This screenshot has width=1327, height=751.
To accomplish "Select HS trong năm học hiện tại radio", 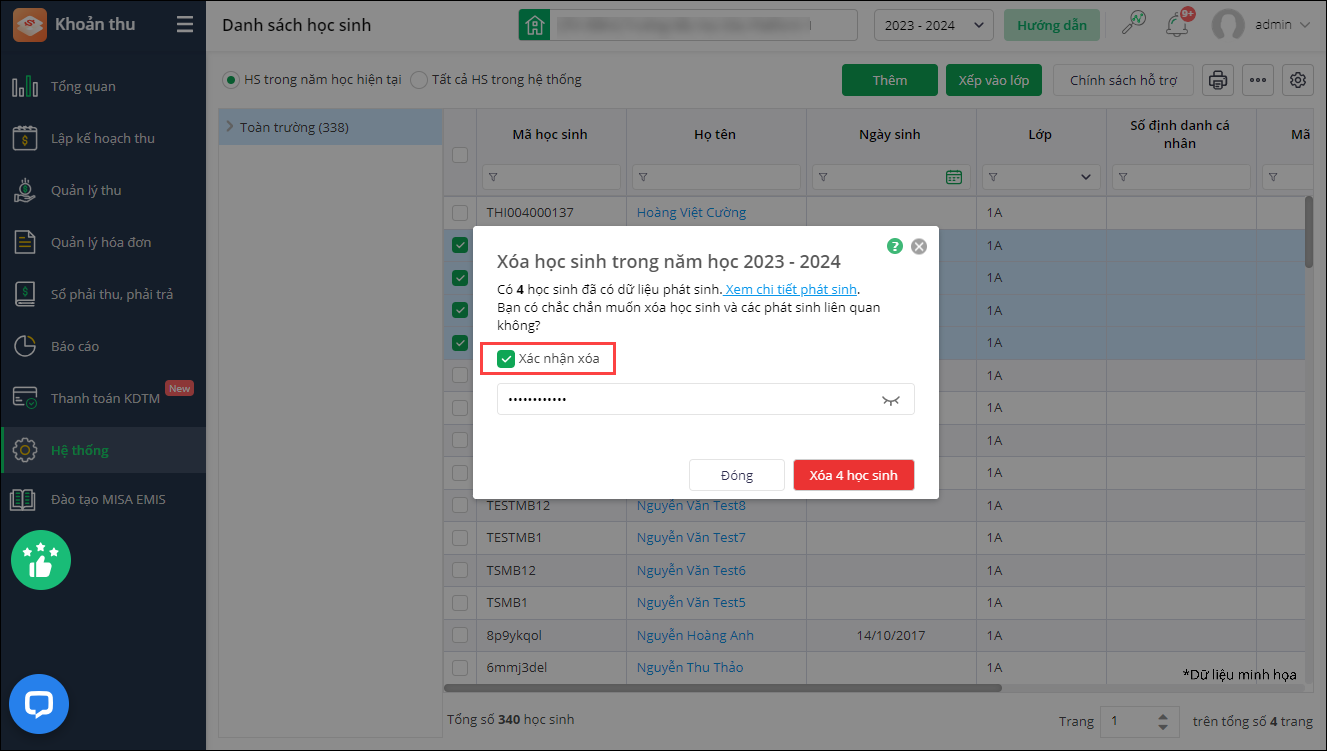I will 231,80.
